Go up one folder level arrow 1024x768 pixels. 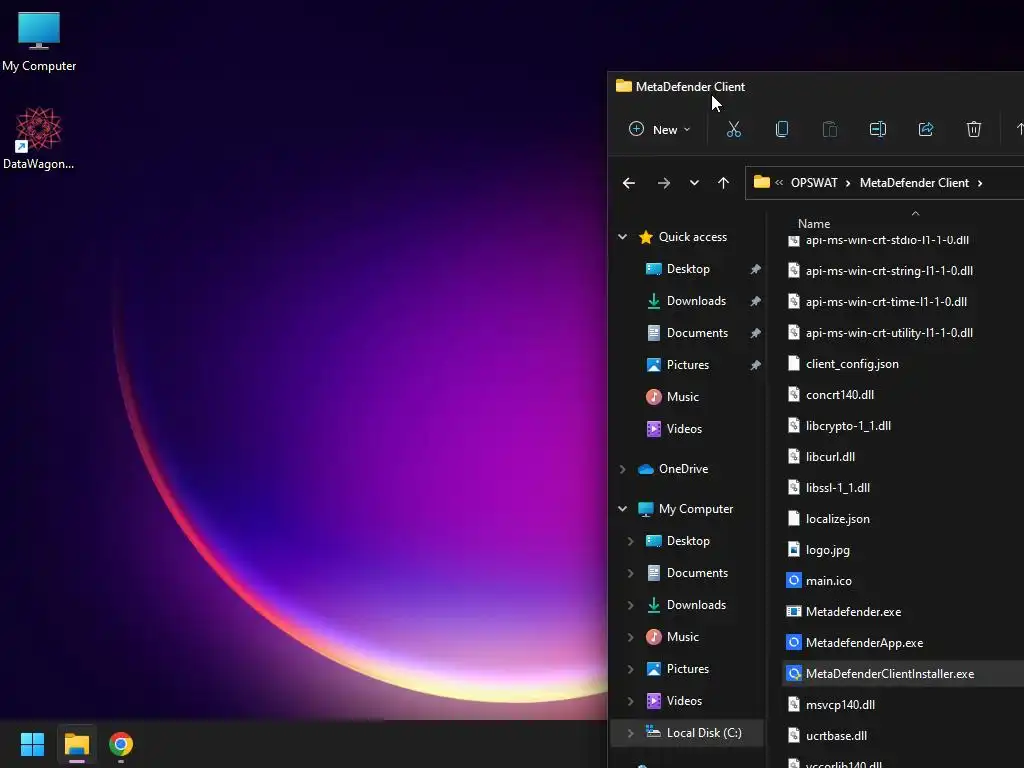(x=723, y=184)
